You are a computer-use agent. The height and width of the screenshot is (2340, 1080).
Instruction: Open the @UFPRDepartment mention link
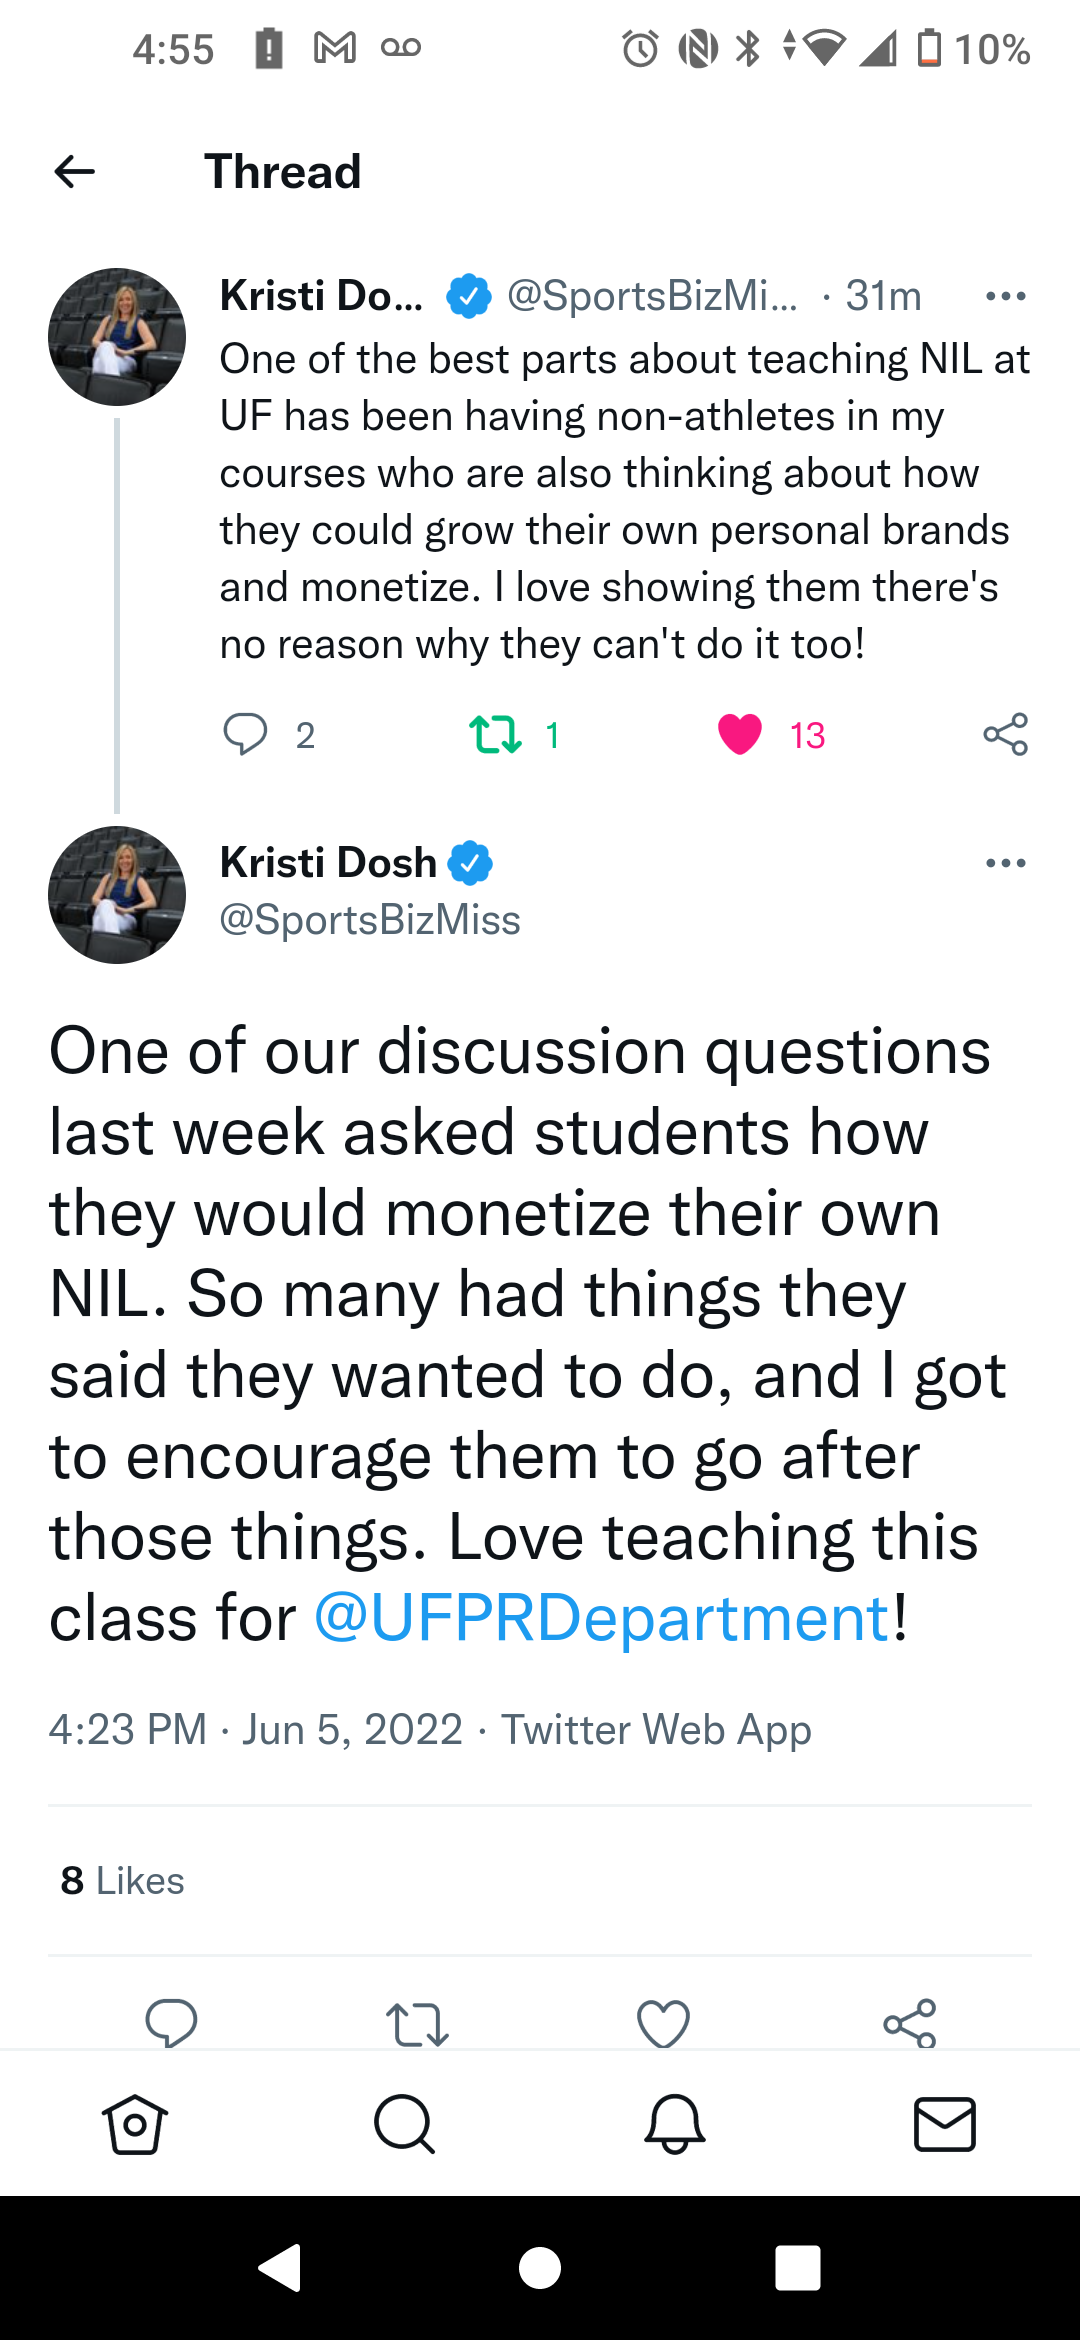(x=602, y=1617)
